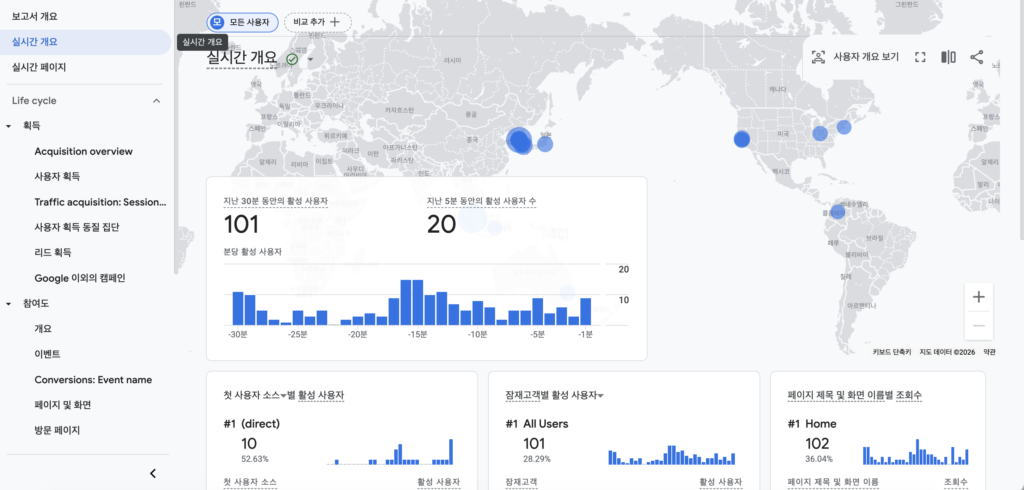Image resolution: width=1024 pixels, height=490 pixels.
Task: Open dropdown arrow next to report title
Action: click(310, 59)
